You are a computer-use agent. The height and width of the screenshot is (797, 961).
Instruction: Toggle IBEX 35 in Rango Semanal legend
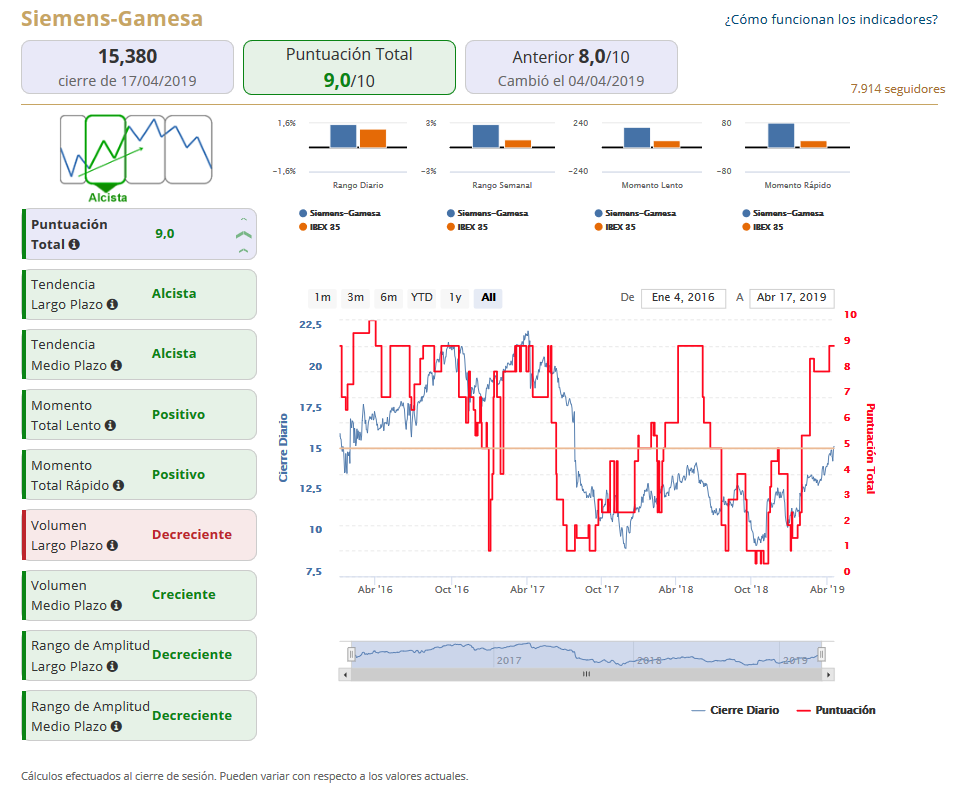click(468, 227)
